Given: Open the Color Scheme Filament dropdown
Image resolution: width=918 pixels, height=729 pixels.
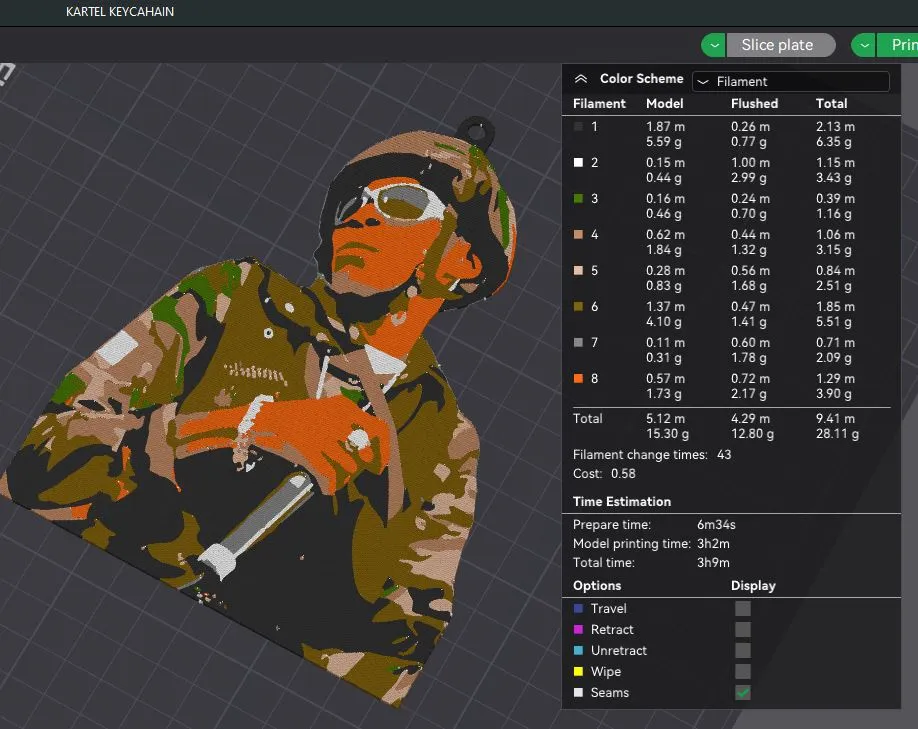Looking at the screenshot, I should pos(790,81).
